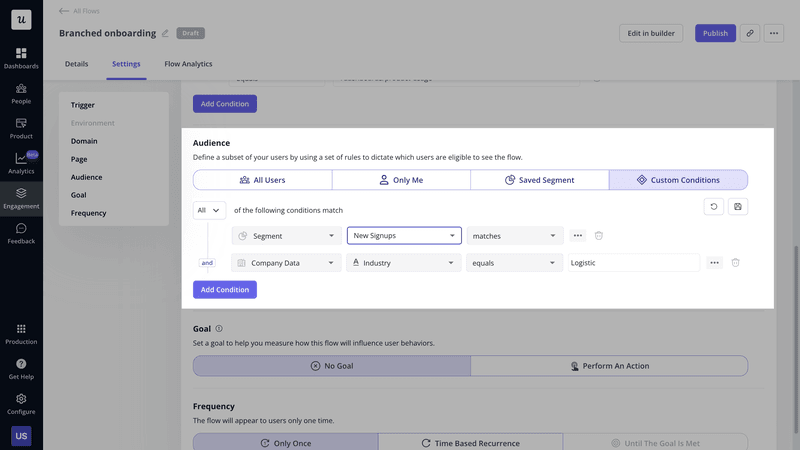Select Time Based Recurrence frequency

pos(470,442)
